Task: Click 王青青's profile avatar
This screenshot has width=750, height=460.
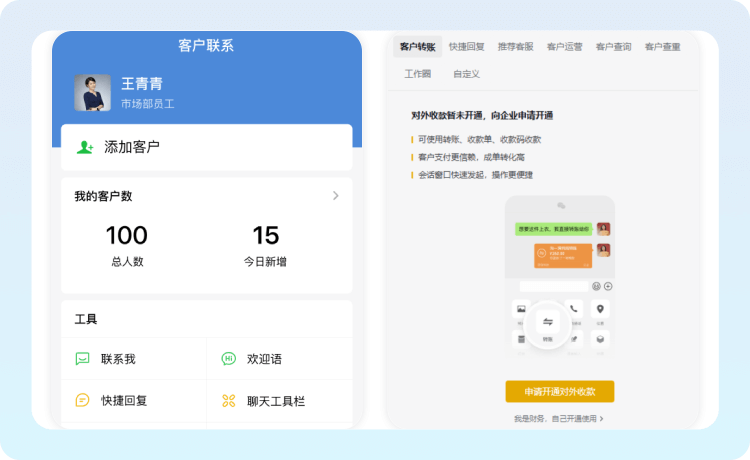Action: point(92,93)
